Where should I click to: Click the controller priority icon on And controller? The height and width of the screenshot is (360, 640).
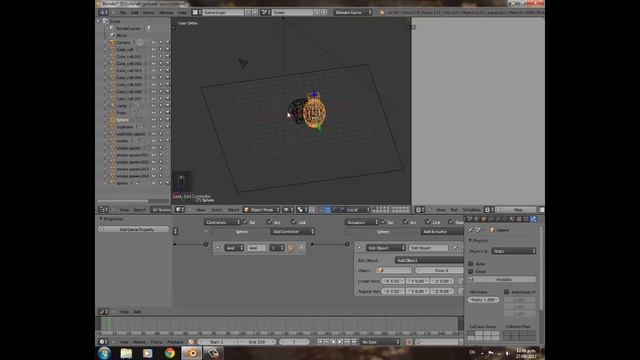[291, 248]
